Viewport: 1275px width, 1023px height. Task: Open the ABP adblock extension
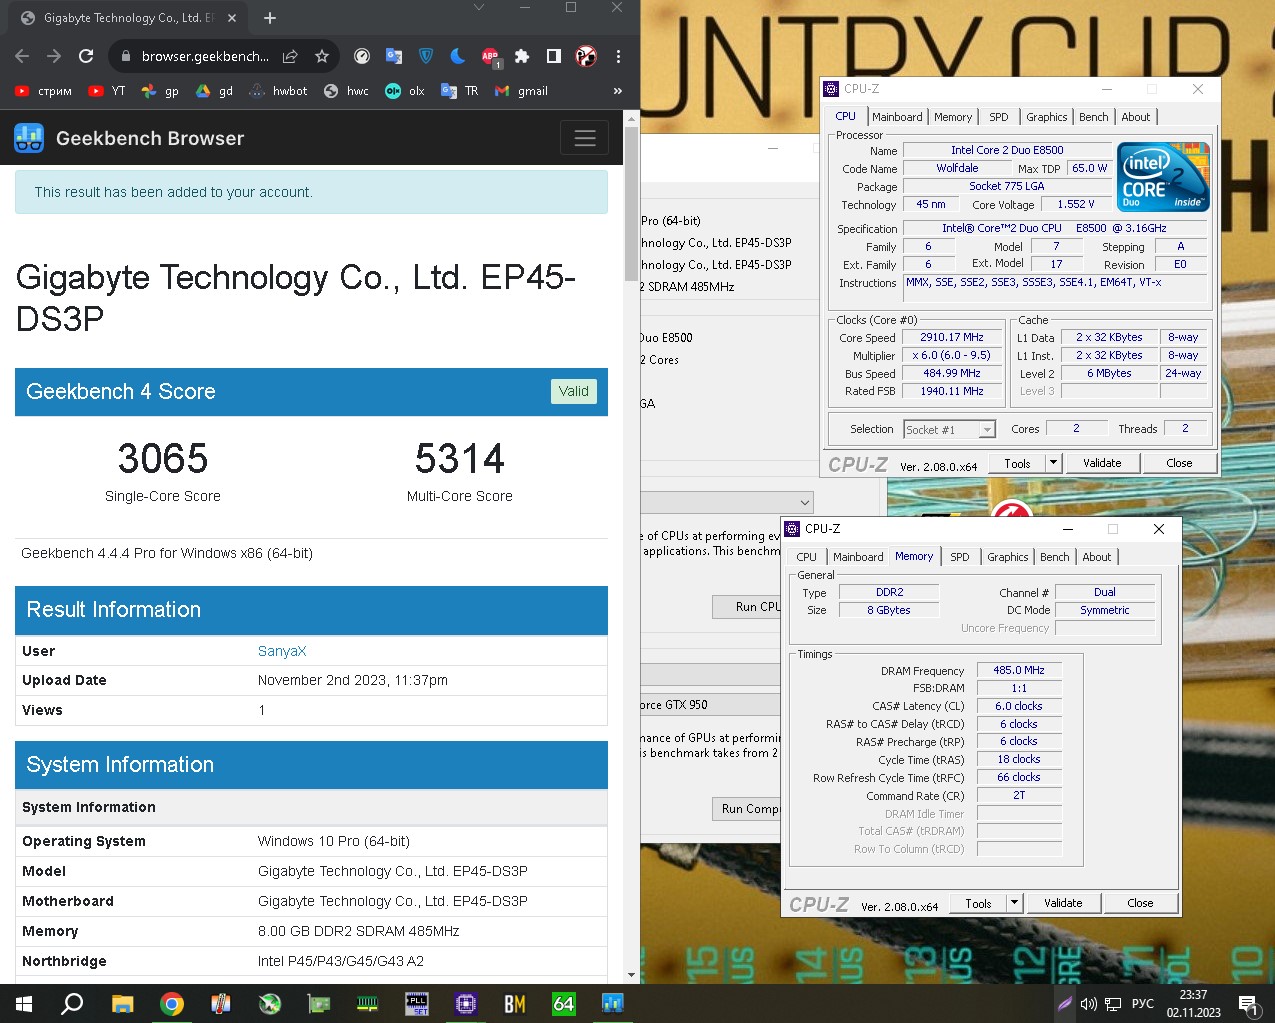coord(490,57)
